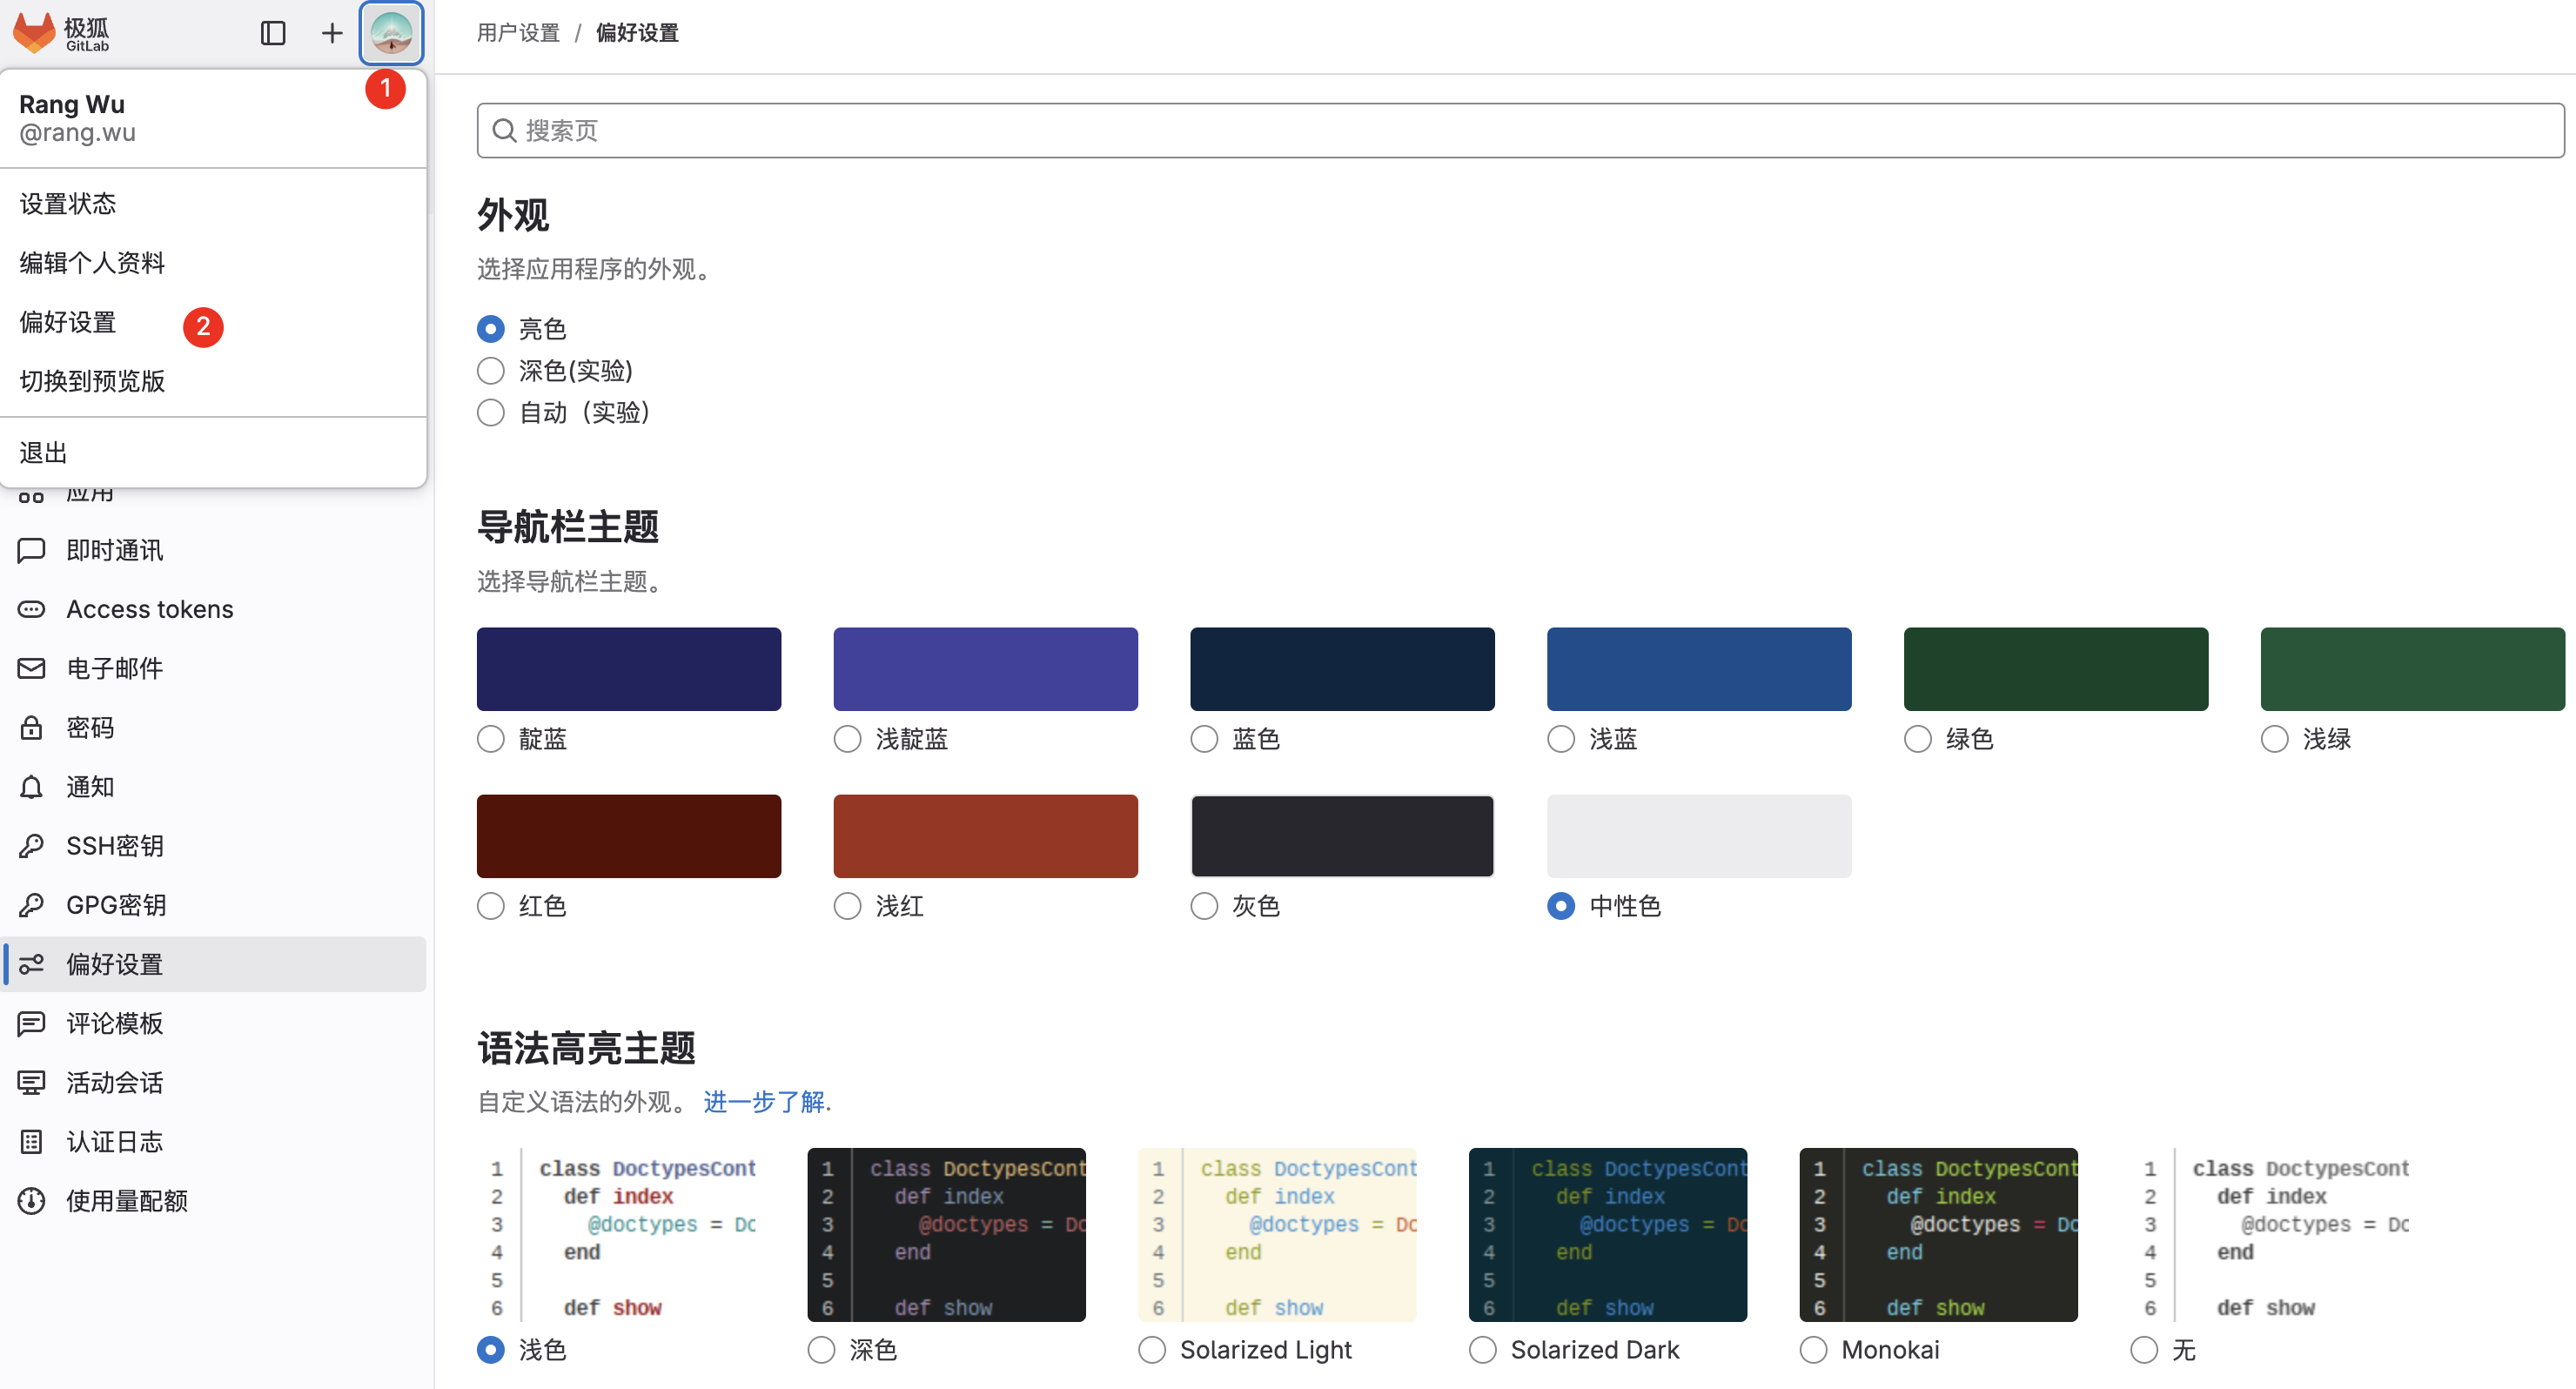Open the 通知 notification settings
This screenshot has width=2576, height=1389.
[89, 786]
